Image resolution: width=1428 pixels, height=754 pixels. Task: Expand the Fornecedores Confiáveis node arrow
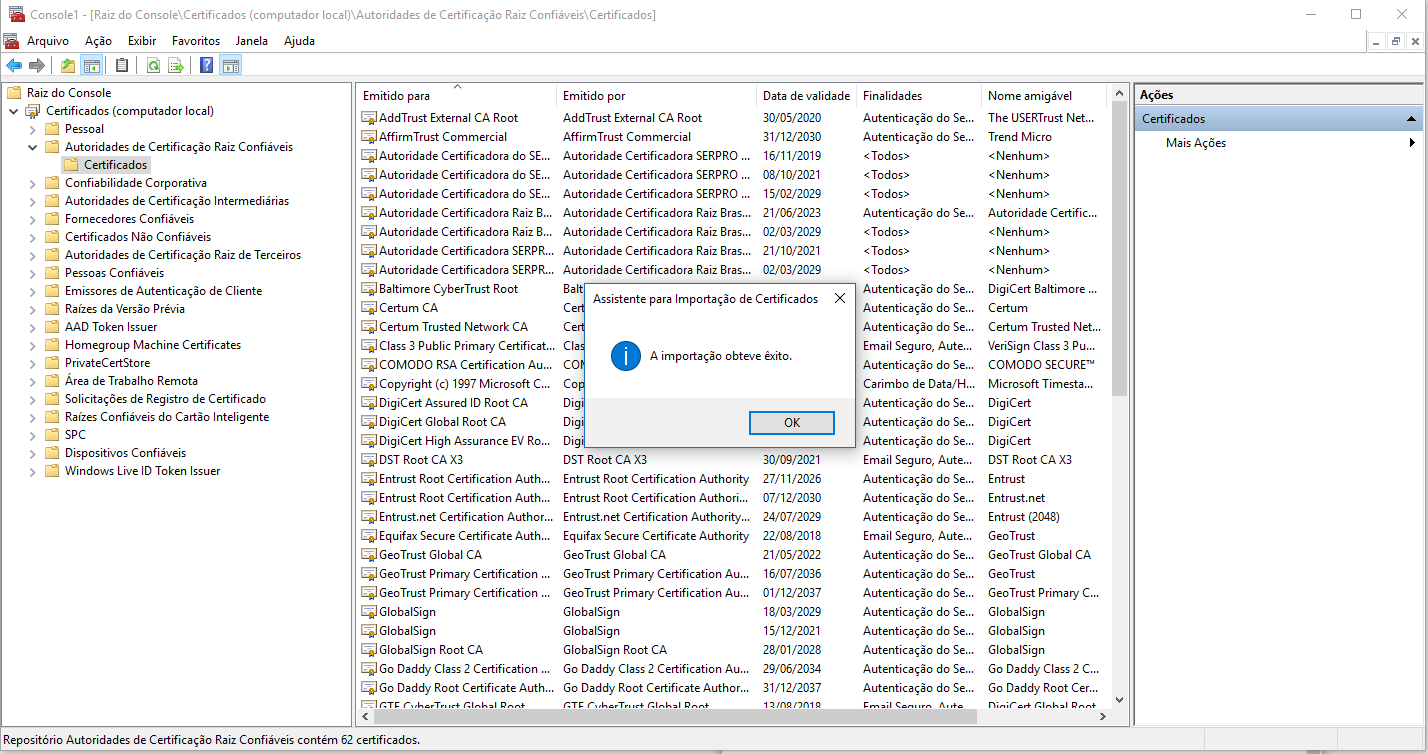(32, 219)
